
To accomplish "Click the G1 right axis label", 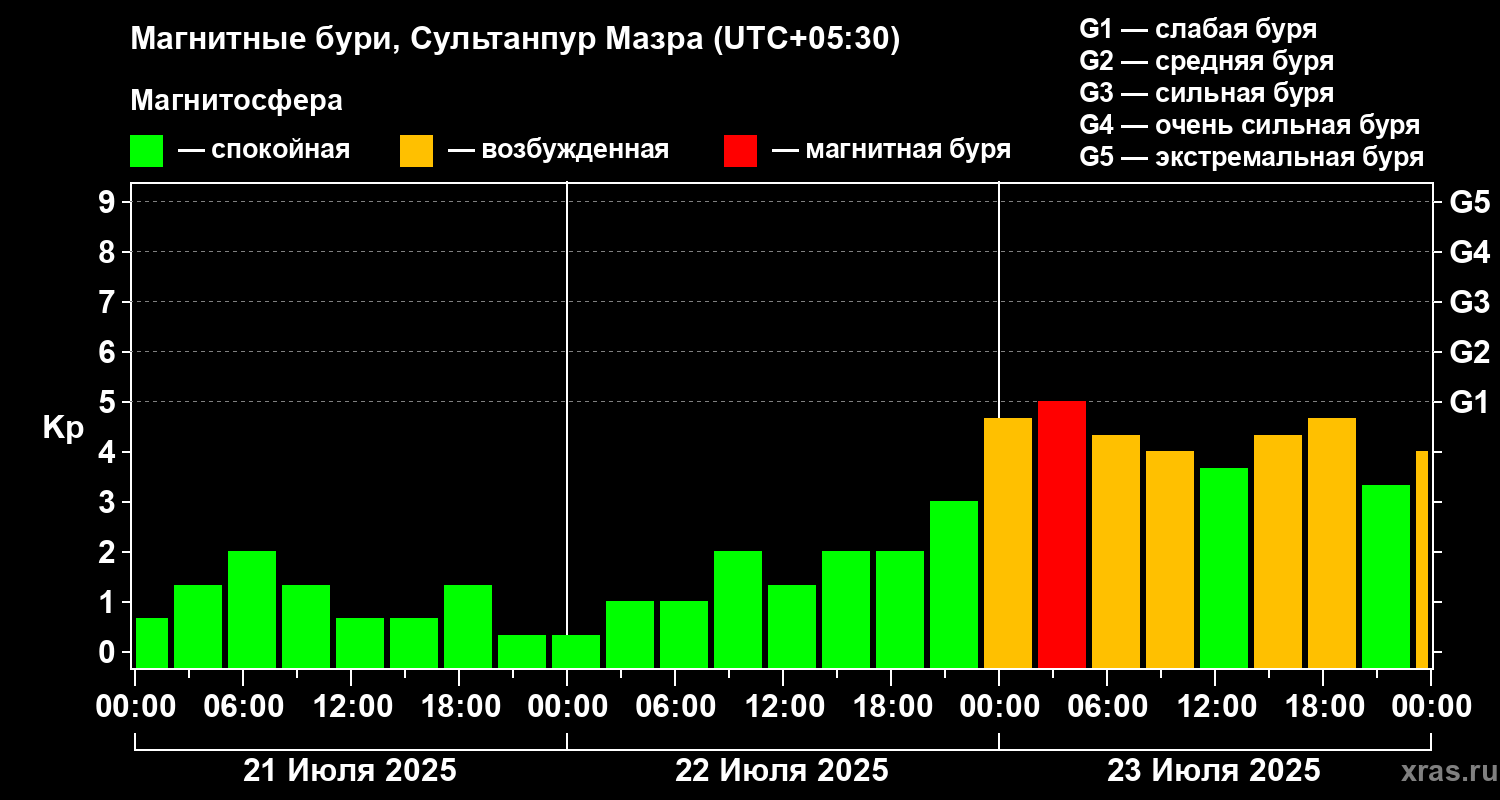I will [x=1470, y=402].
